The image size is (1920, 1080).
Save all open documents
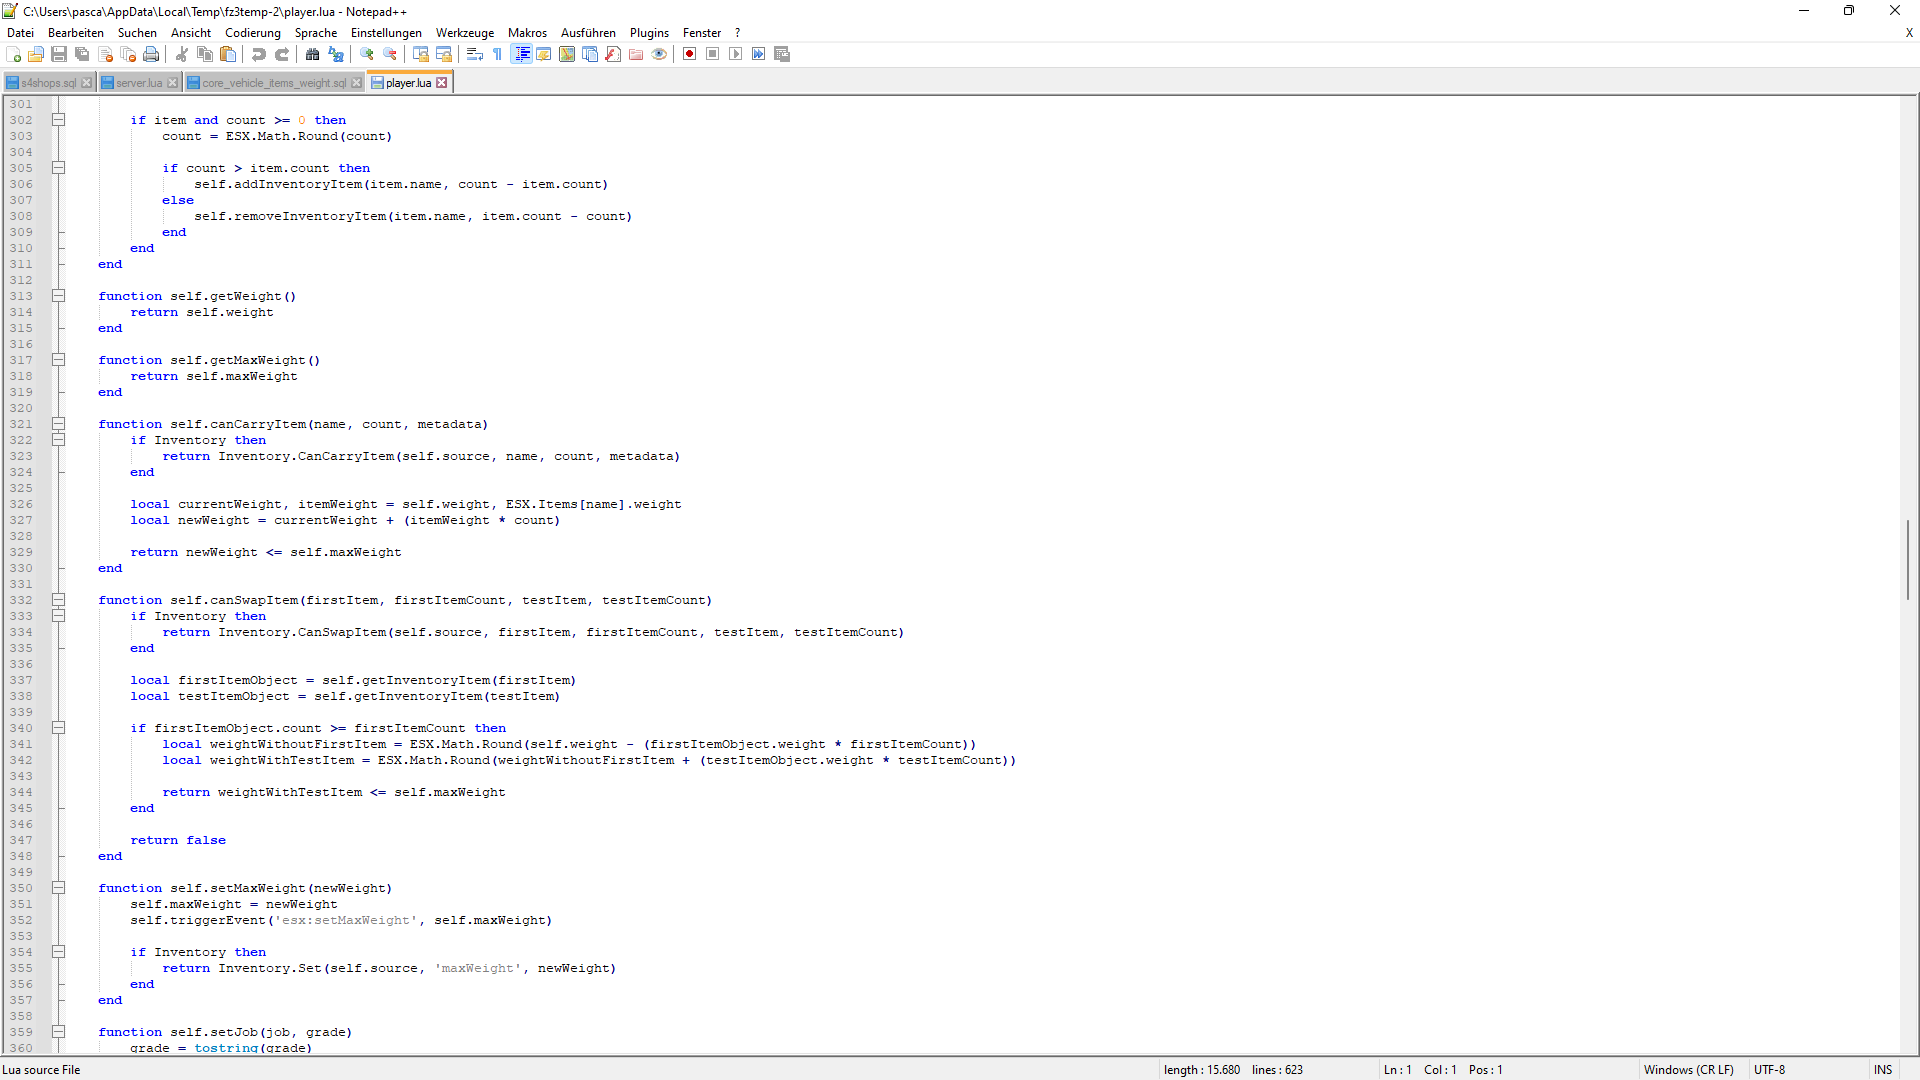(82, 54)
